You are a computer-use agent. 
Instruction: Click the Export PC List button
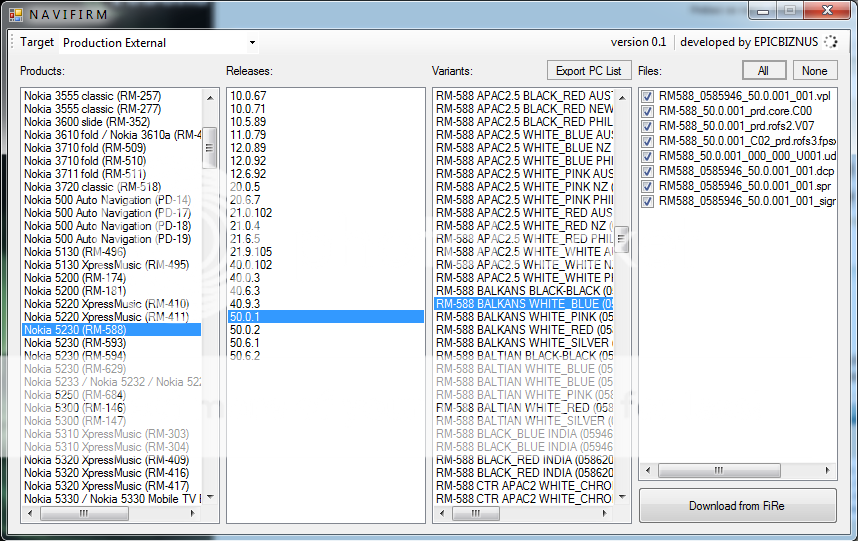click(589, 71)
